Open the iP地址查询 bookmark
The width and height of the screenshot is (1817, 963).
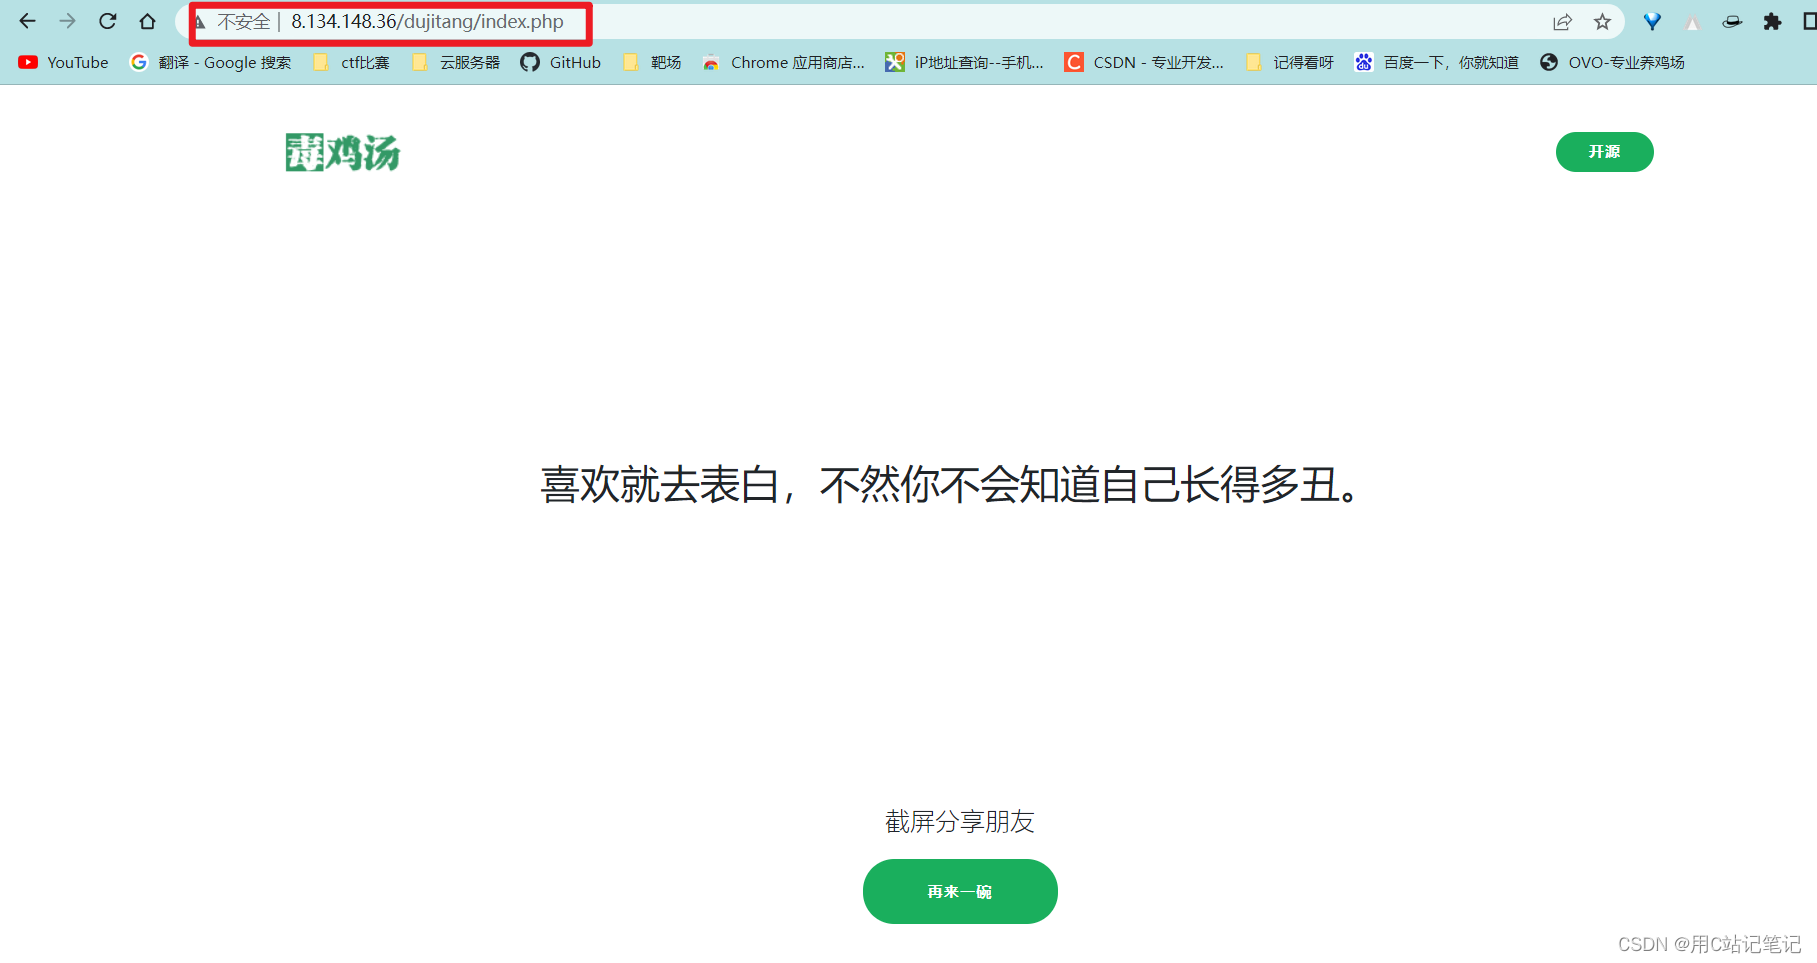click(965, 62)
